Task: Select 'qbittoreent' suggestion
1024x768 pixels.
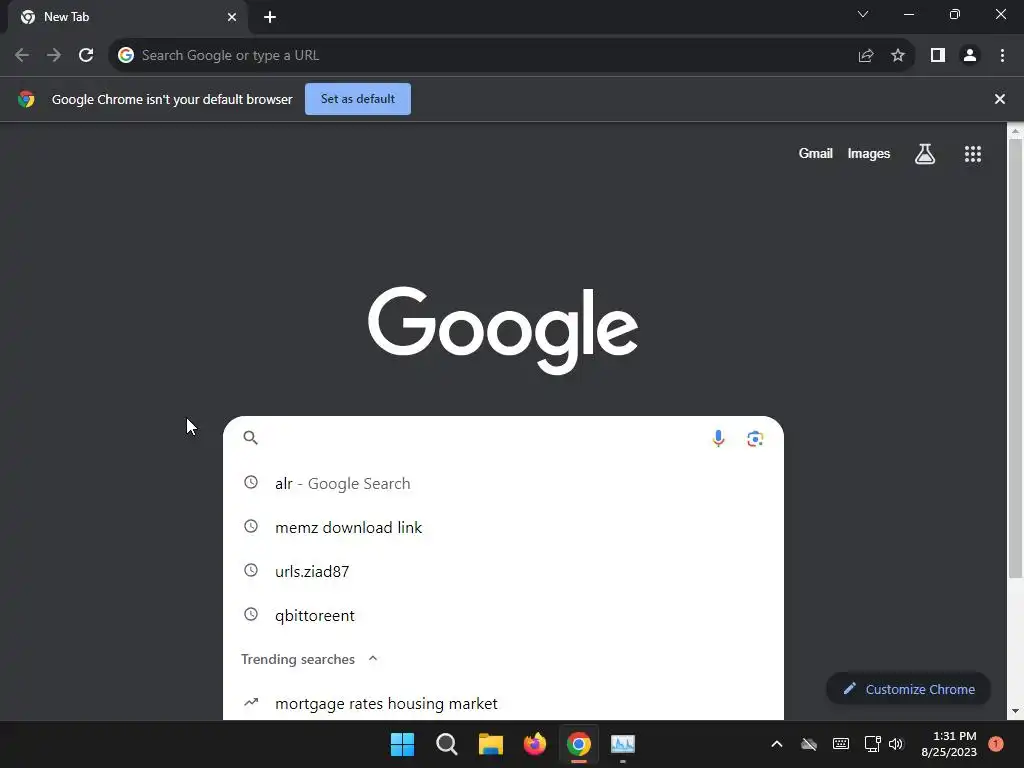Action: click(x=503, y=615)
